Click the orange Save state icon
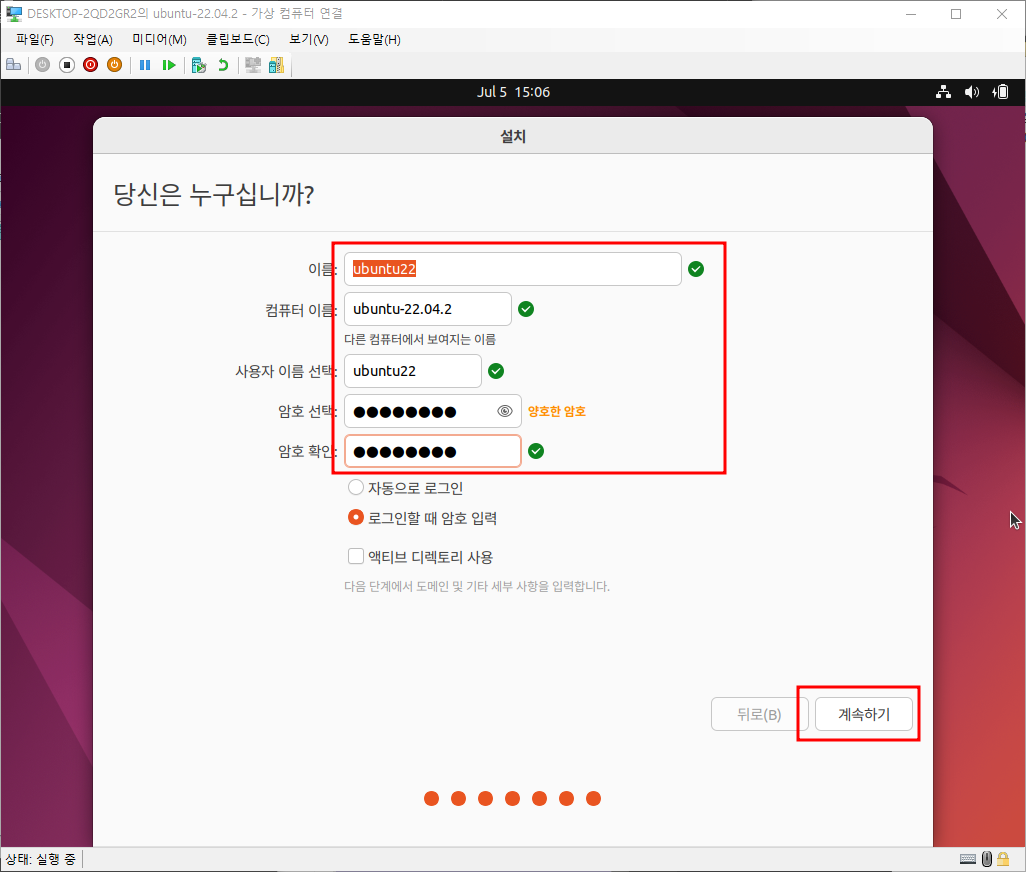The width and height of the screenshot is (1026, 872). tap(115, 65)
